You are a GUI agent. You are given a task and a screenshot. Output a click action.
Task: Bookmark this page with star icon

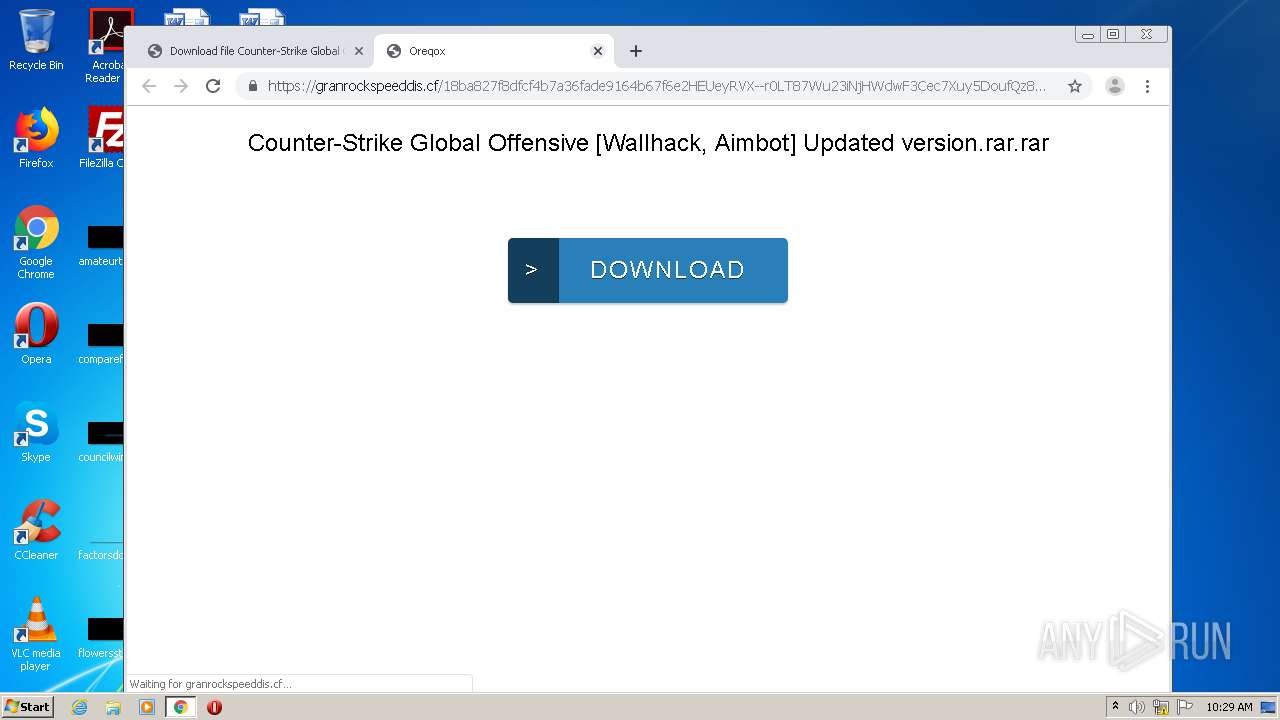point(1075,86)
